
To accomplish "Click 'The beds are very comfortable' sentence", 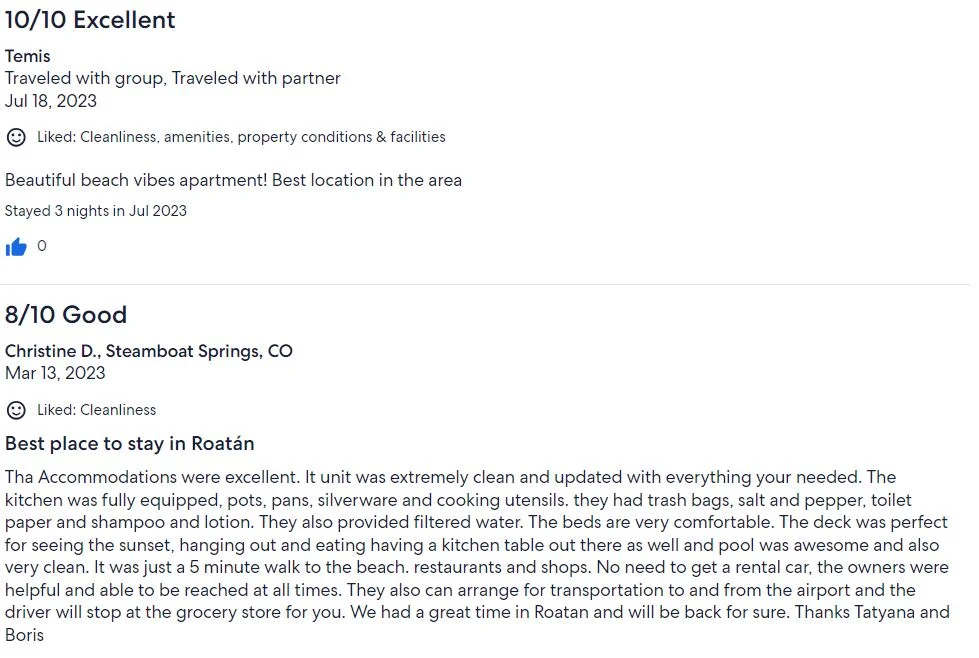I will coord(651,523).
